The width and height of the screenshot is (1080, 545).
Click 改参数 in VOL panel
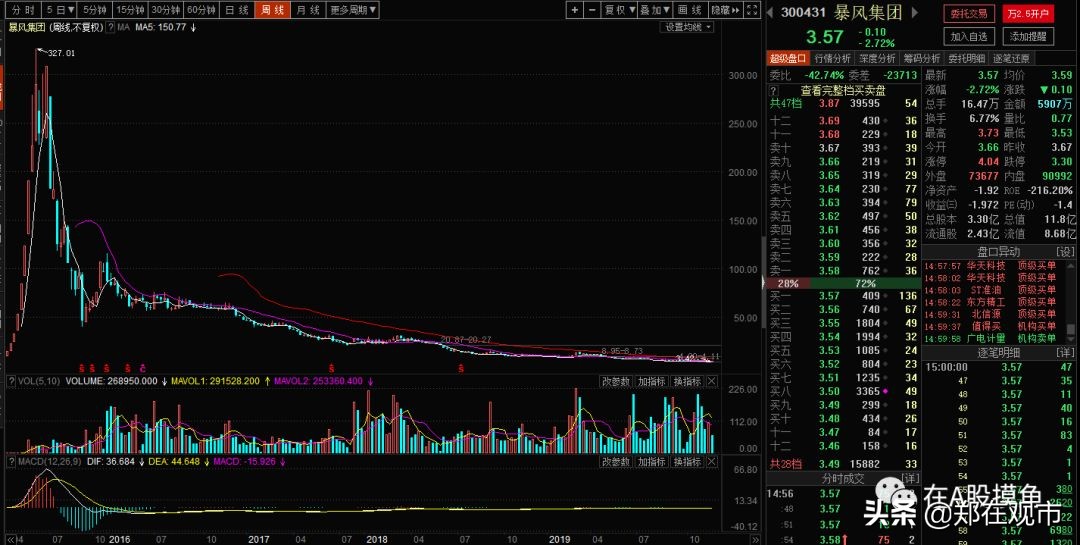coord(616,381)
